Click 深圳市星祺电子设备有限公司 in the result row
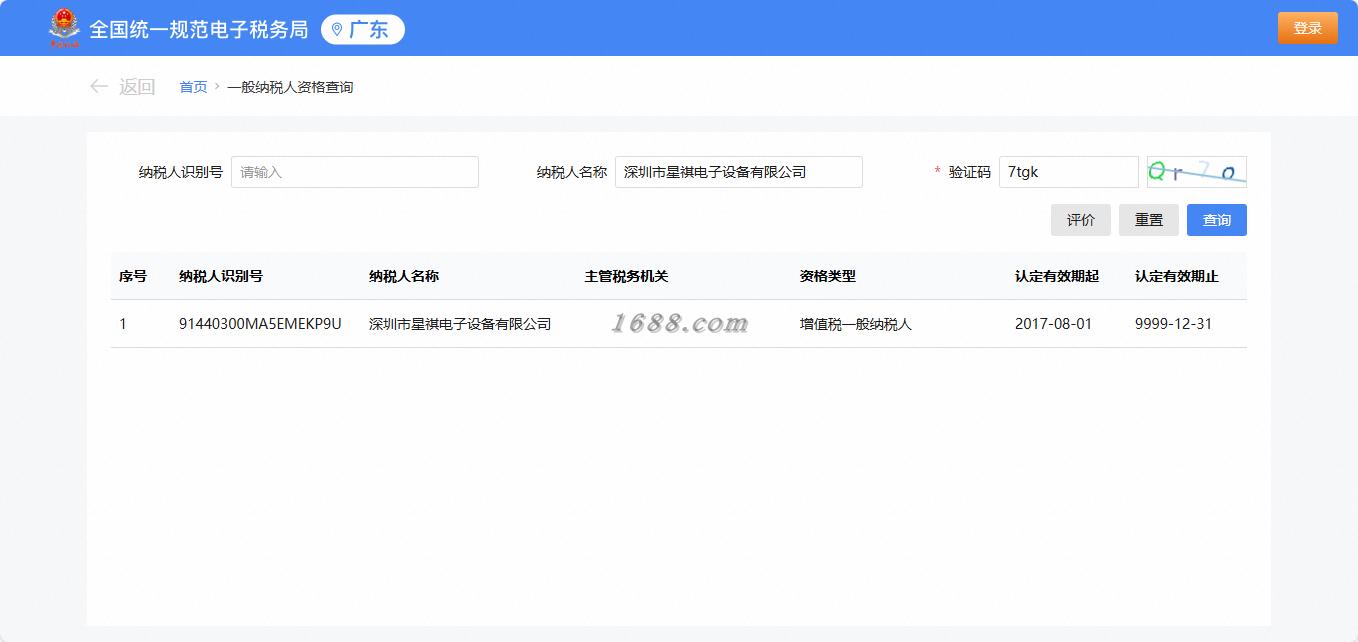This screenshot has height=642, width=1358. click(x=460, y=324)
